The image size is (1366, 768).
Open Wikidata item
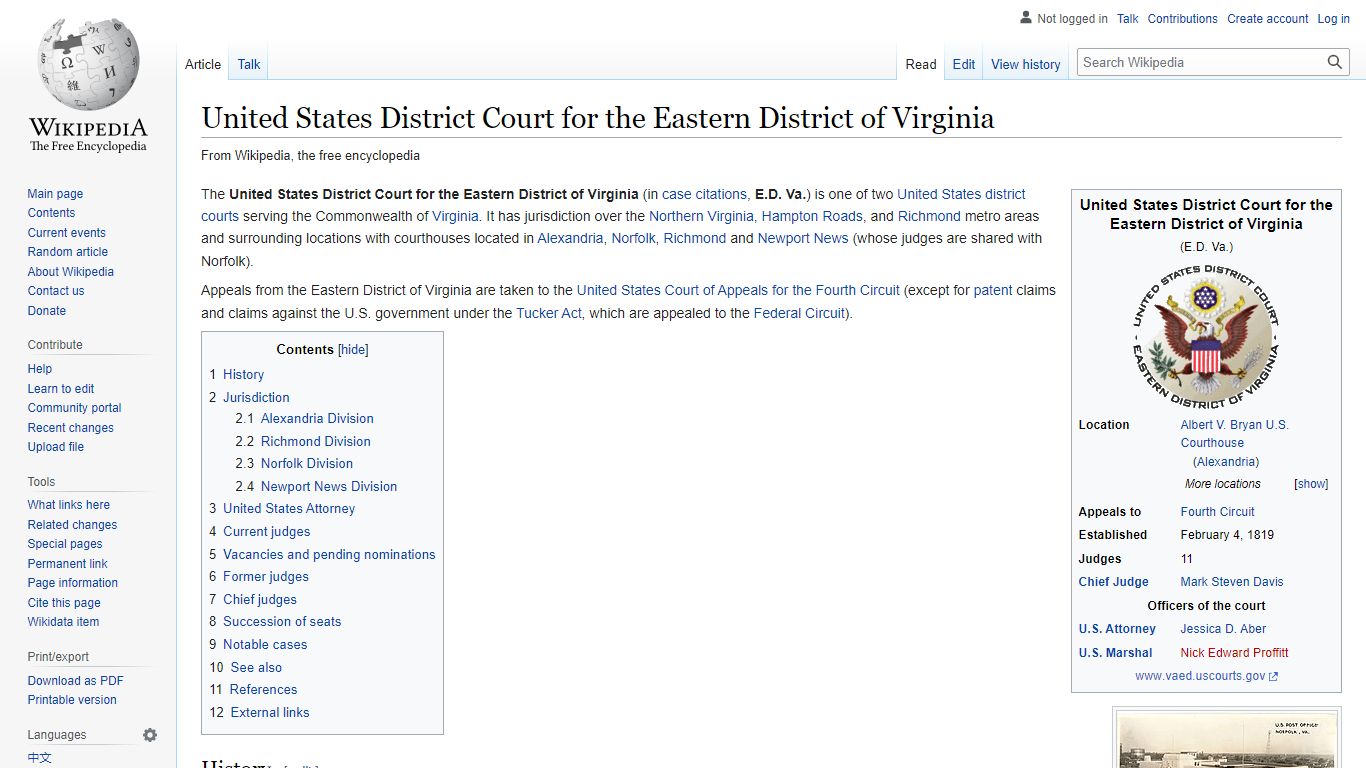point(63,622)
